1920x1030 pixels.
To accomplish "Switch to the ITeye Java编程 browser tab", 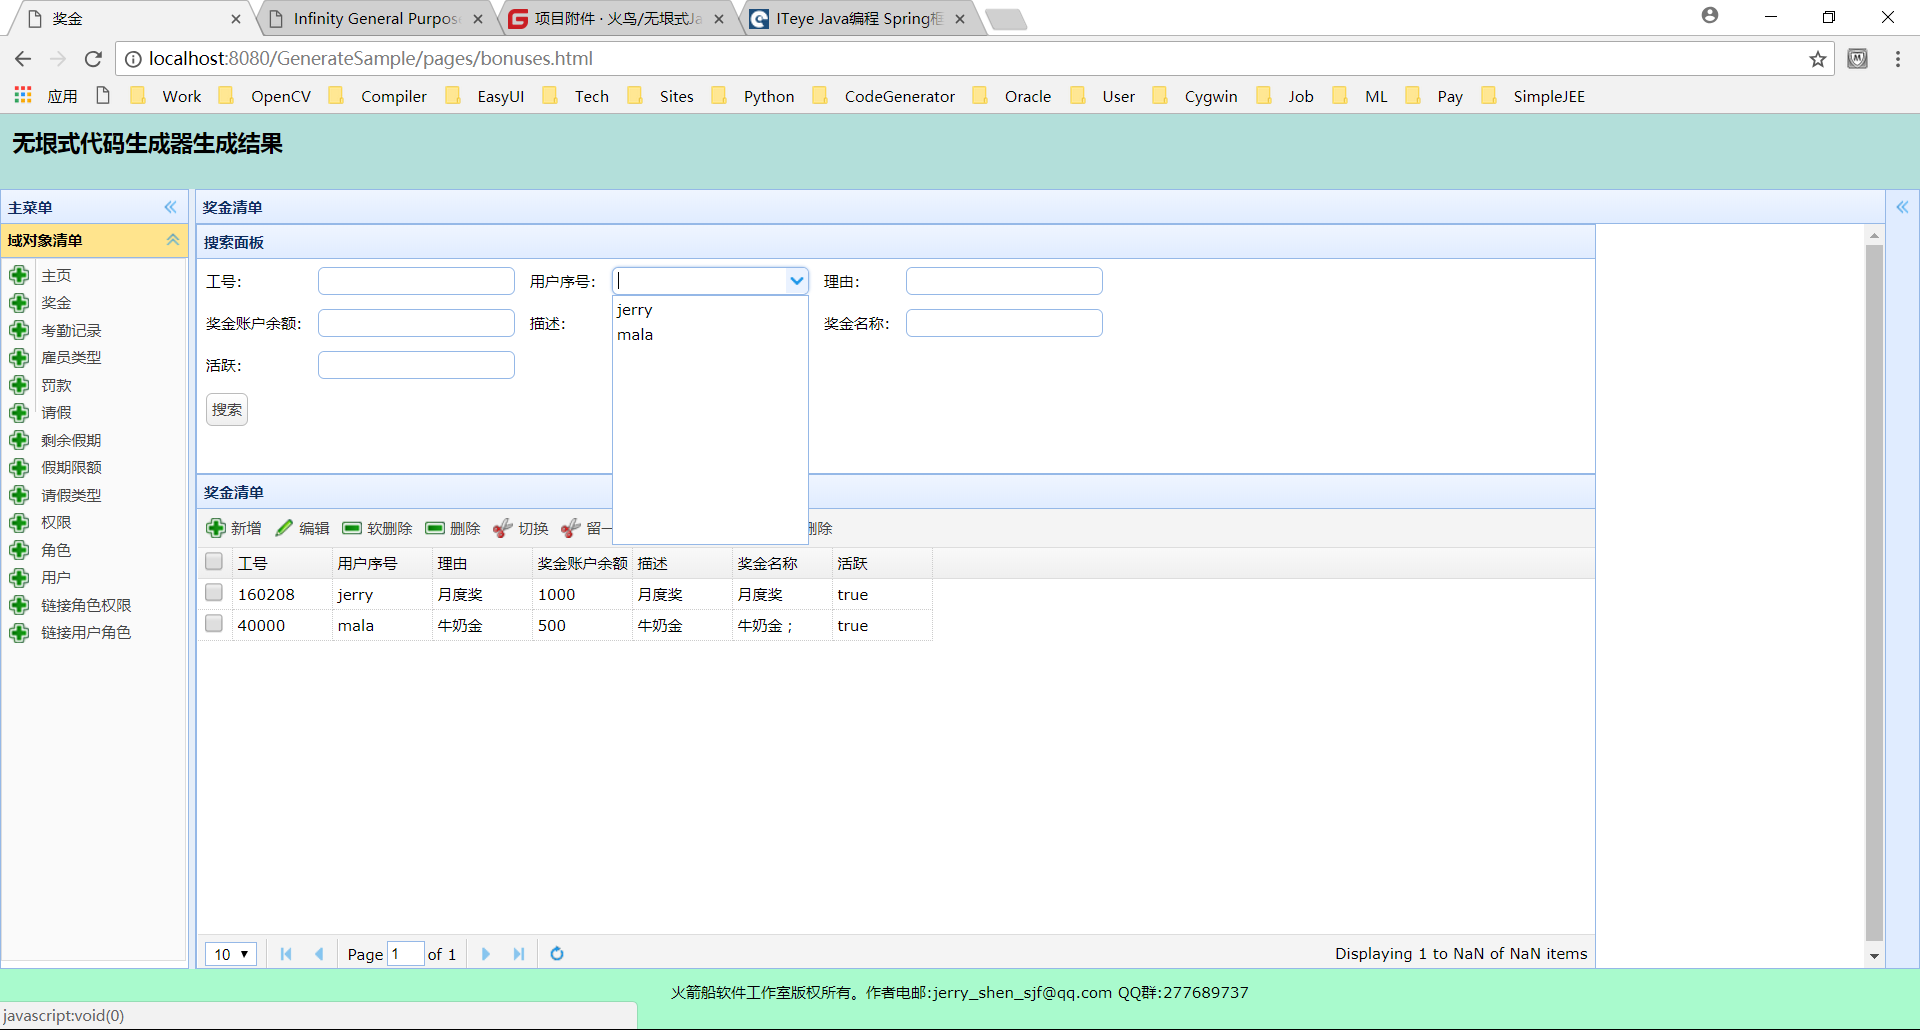I will tap(858, 19).
